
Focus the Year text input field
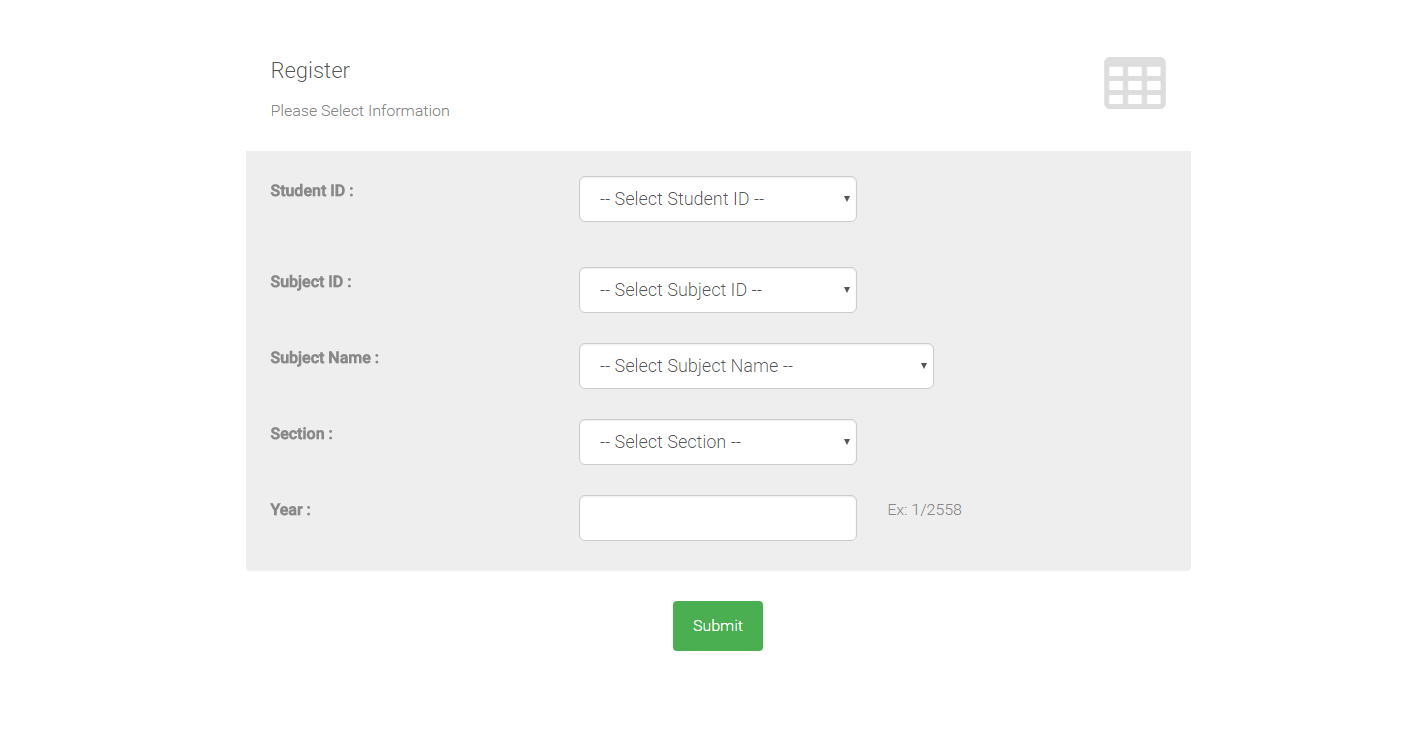pos(717,518)
